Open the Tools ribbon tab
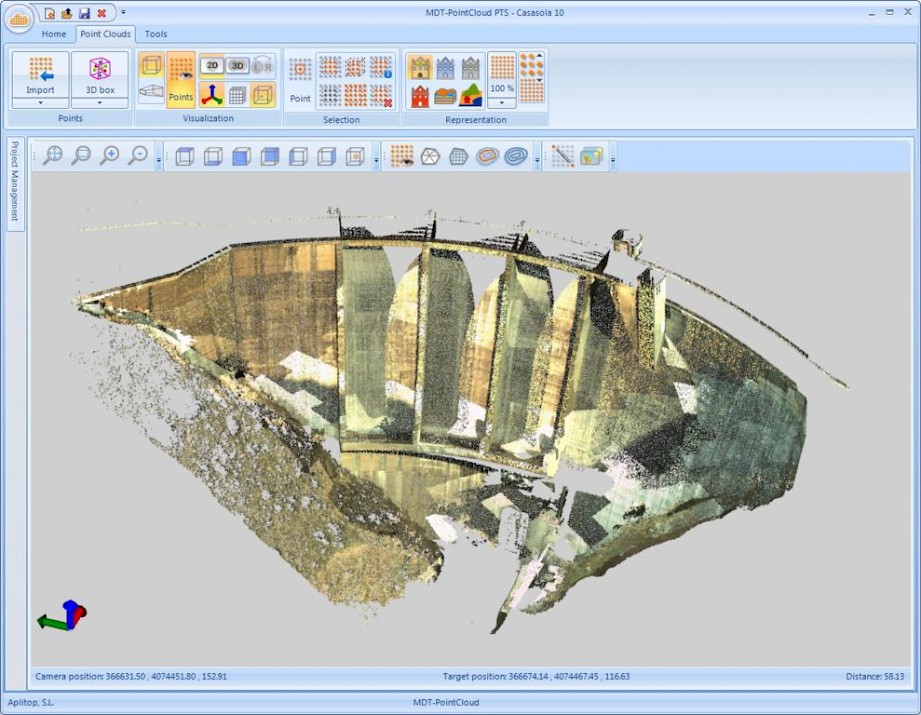Screen dimensions: 921x715 [156, 34]
